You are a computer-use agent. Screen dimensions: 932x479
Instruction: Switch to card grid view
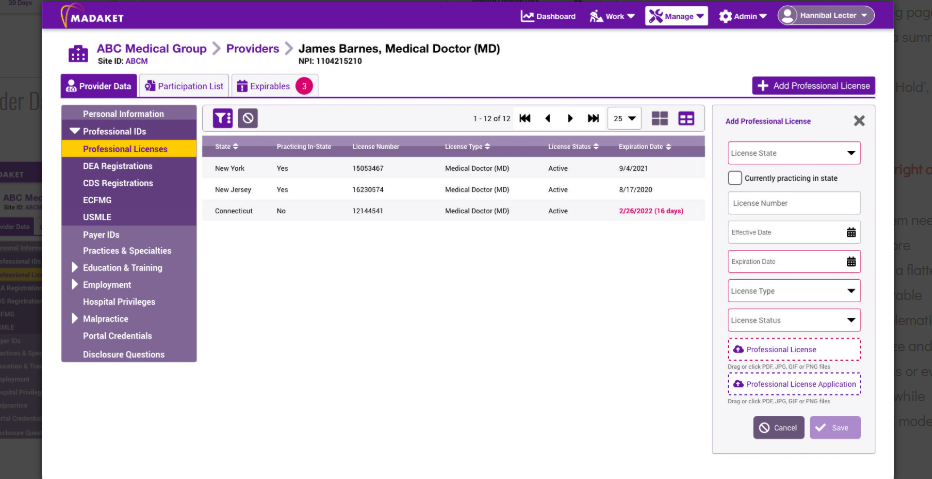pyautogui.click(x=660, y=118)
